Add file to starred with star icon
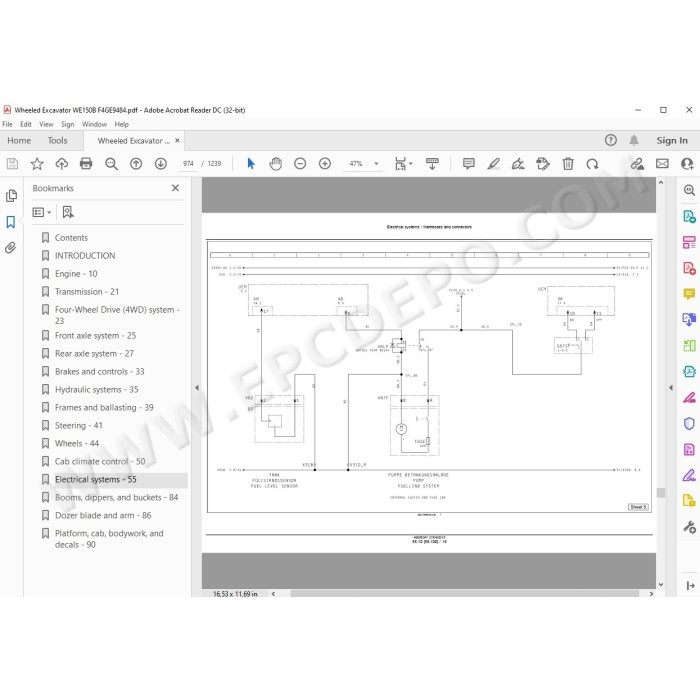The image size is (700, 700). 37,164
